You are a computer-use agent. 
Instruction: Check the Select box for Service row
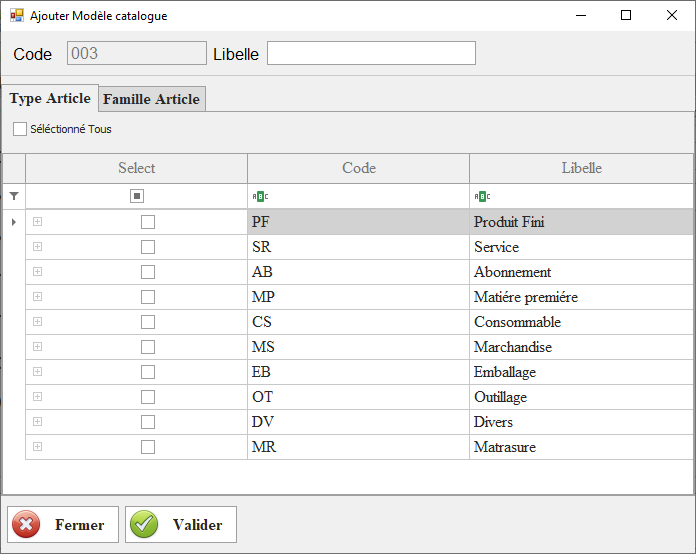point(148,247)
